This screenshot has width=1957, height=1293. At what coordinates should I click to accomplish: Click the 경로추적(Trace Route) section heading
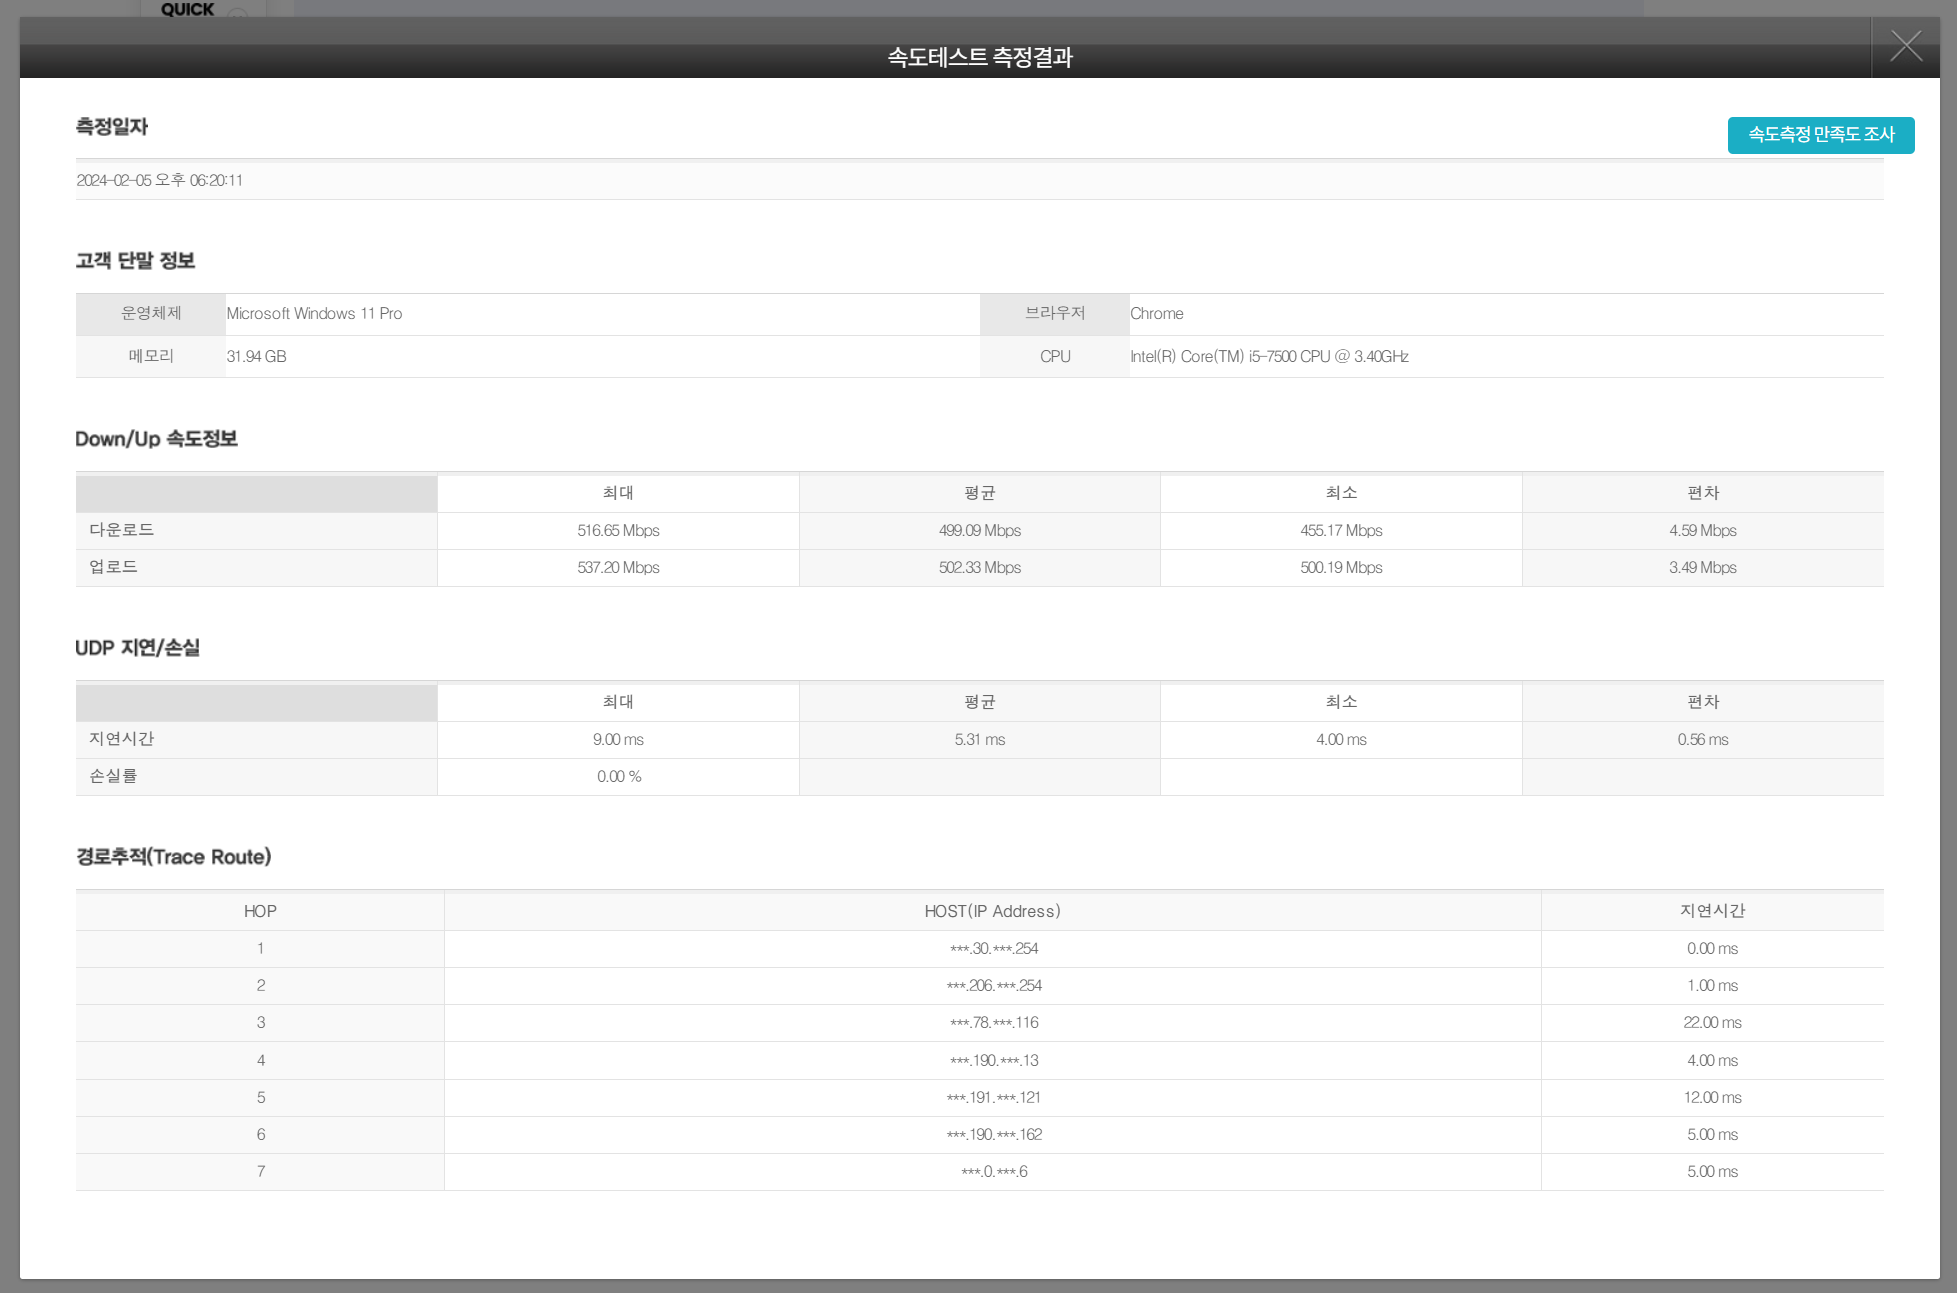pyautogui.click(x=173, y=857)
